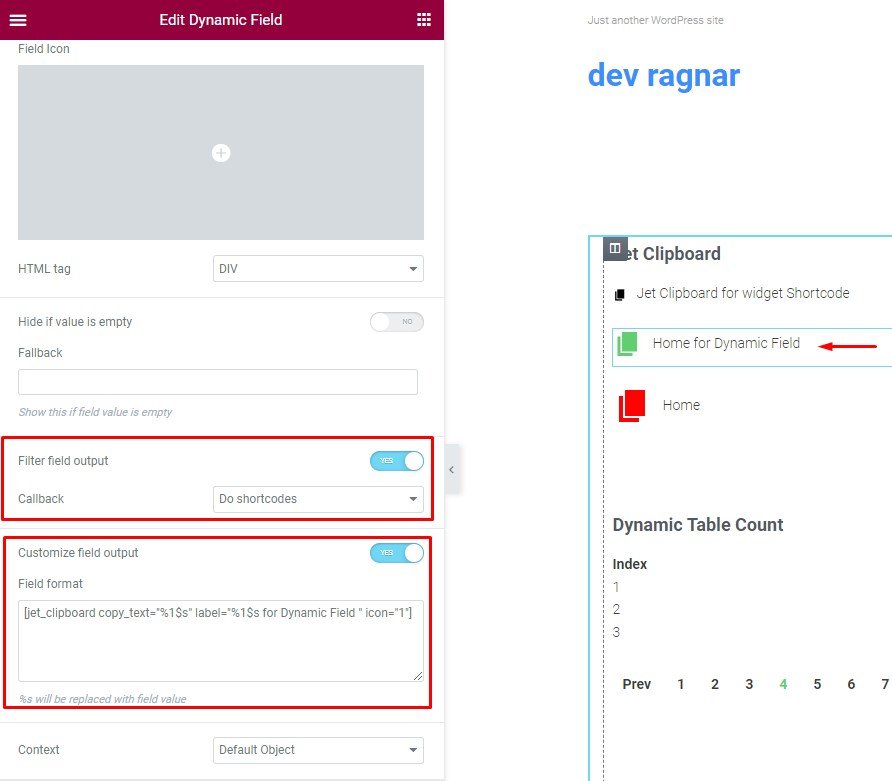Viewport: 892px width, 781px height.
Task: Open the Elementor hamburger menu
Action: (x=18, y=20)
